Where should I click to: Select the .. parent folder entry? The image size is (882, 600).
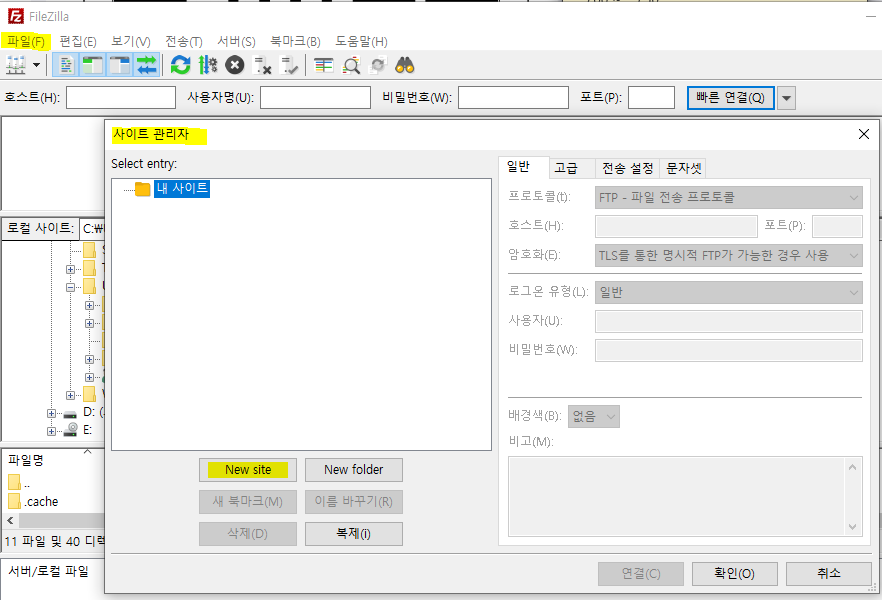coord(20,483)
